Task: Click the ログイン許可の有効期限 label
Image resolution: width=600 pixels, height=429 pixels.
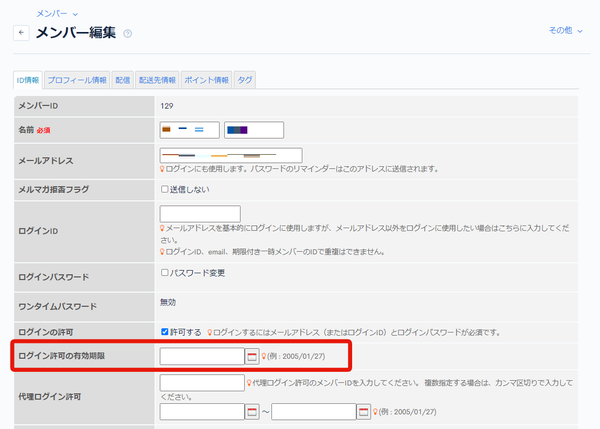Action: (x=62, y=356)
